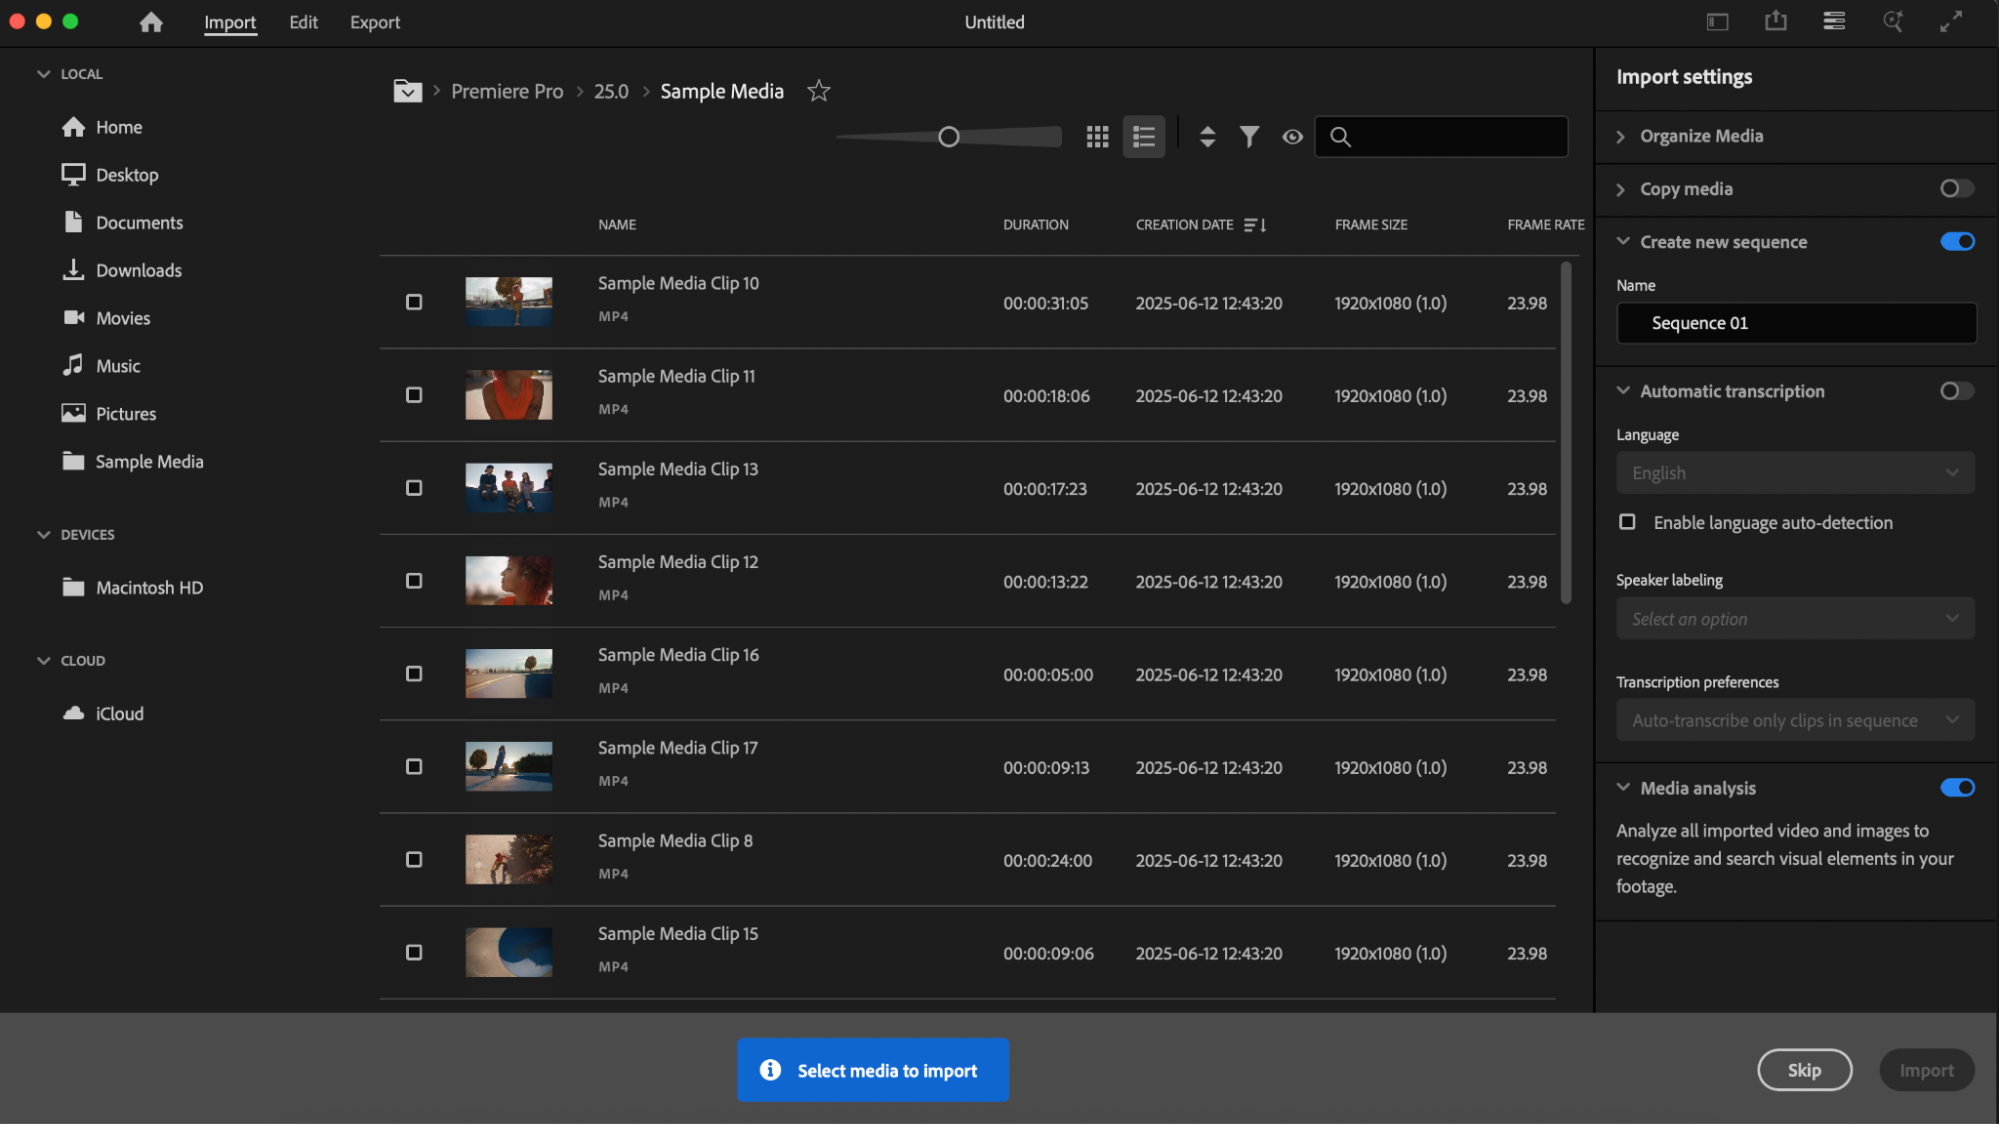Expand the Copy media section chevron
The image size is (1999, 1125).
1621,189
